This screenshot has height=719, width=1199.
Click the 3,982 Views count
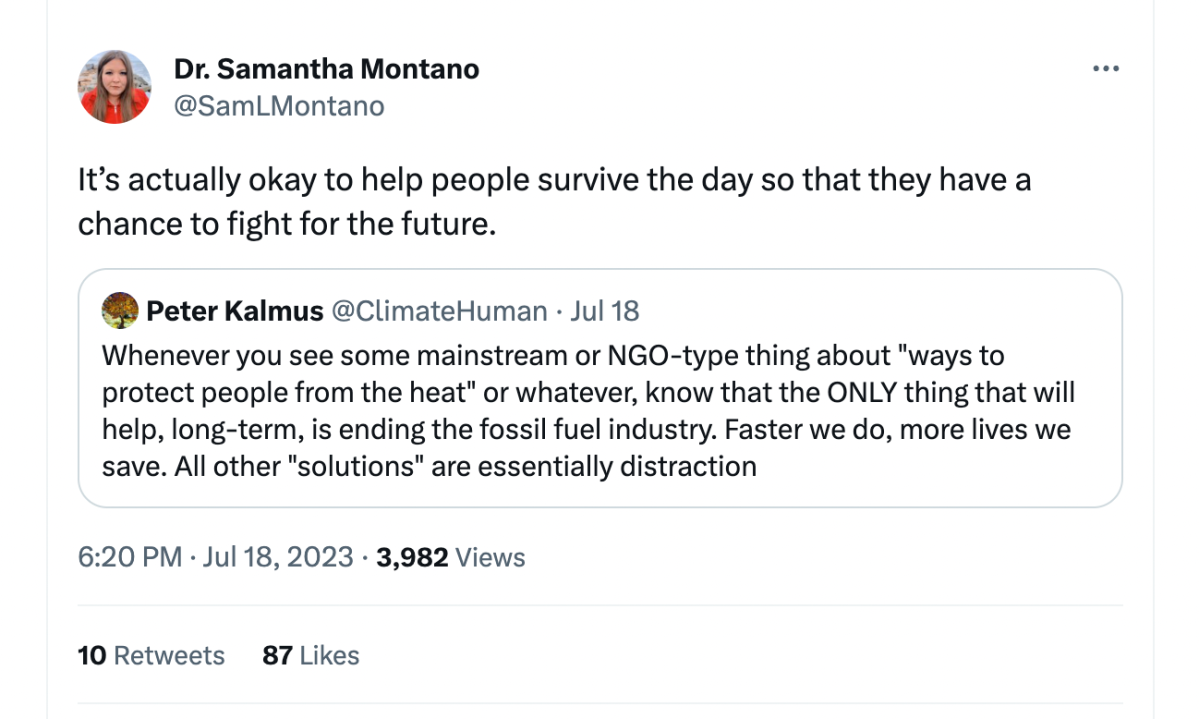(x=450, y=556)
